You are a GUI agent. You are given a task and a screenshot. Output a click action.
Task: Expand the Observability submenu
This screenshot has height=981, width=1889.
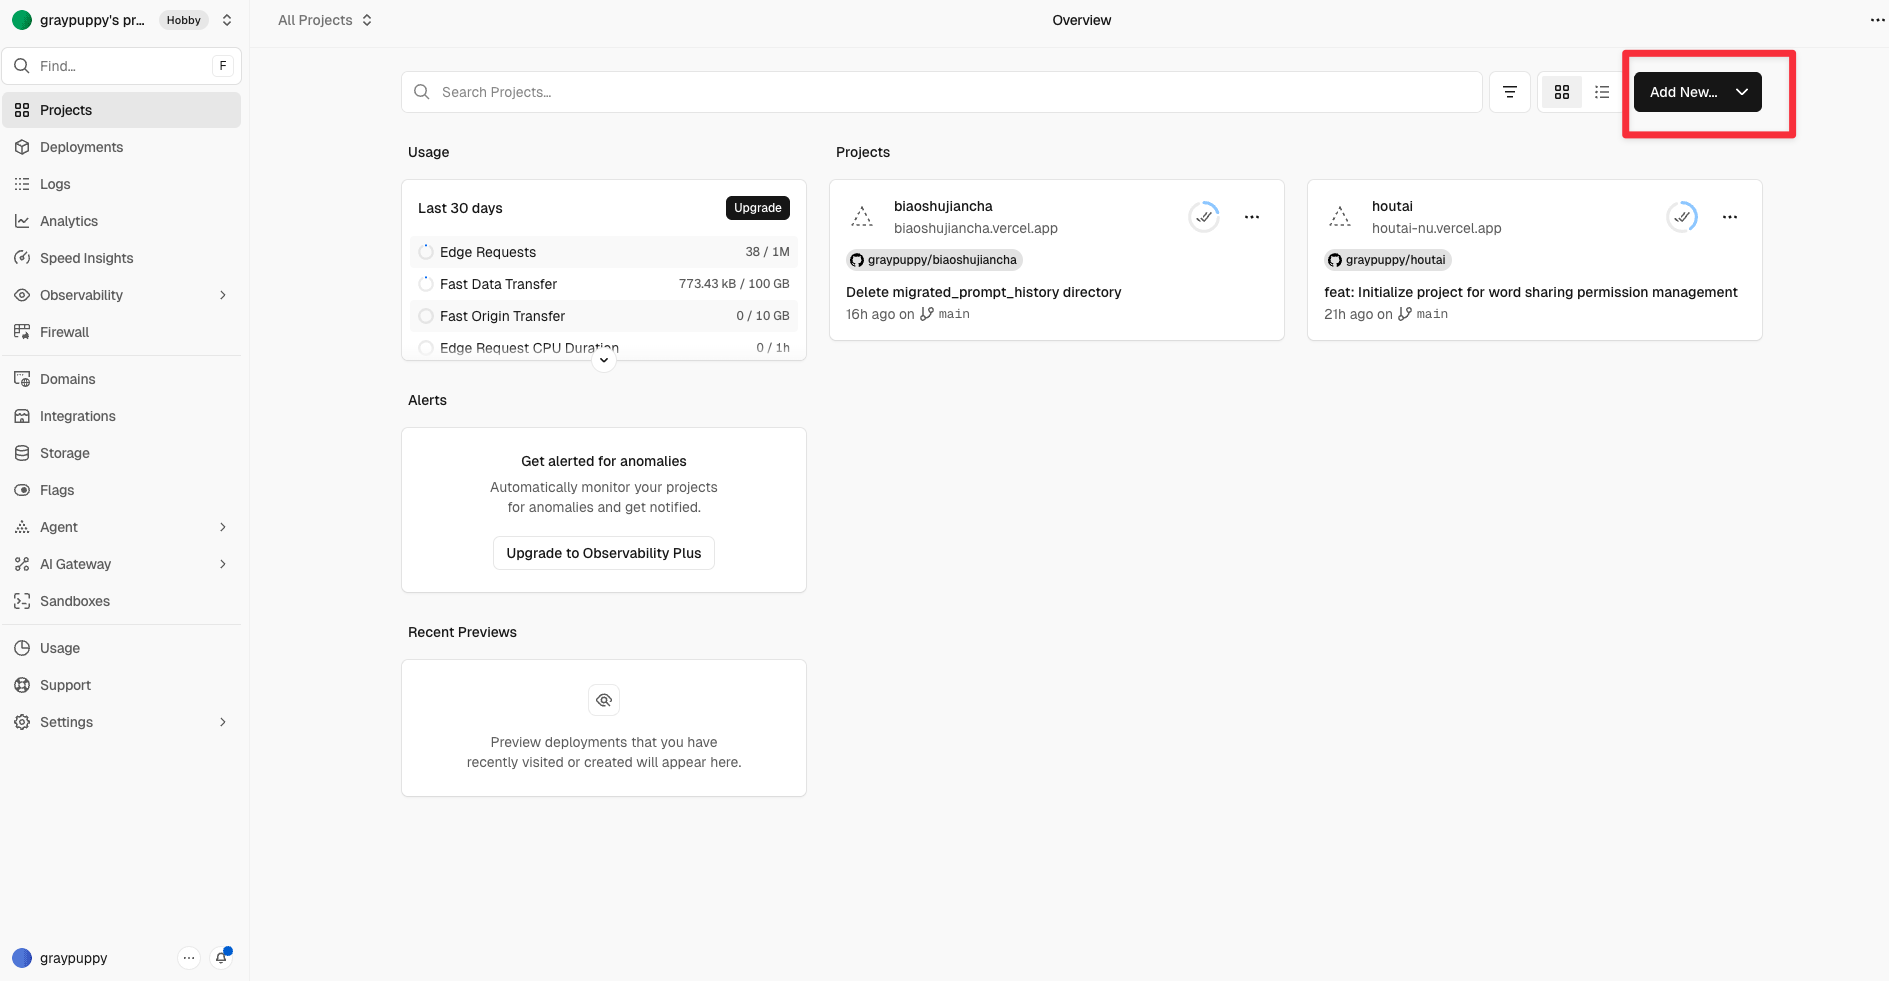tap(223, 295)
